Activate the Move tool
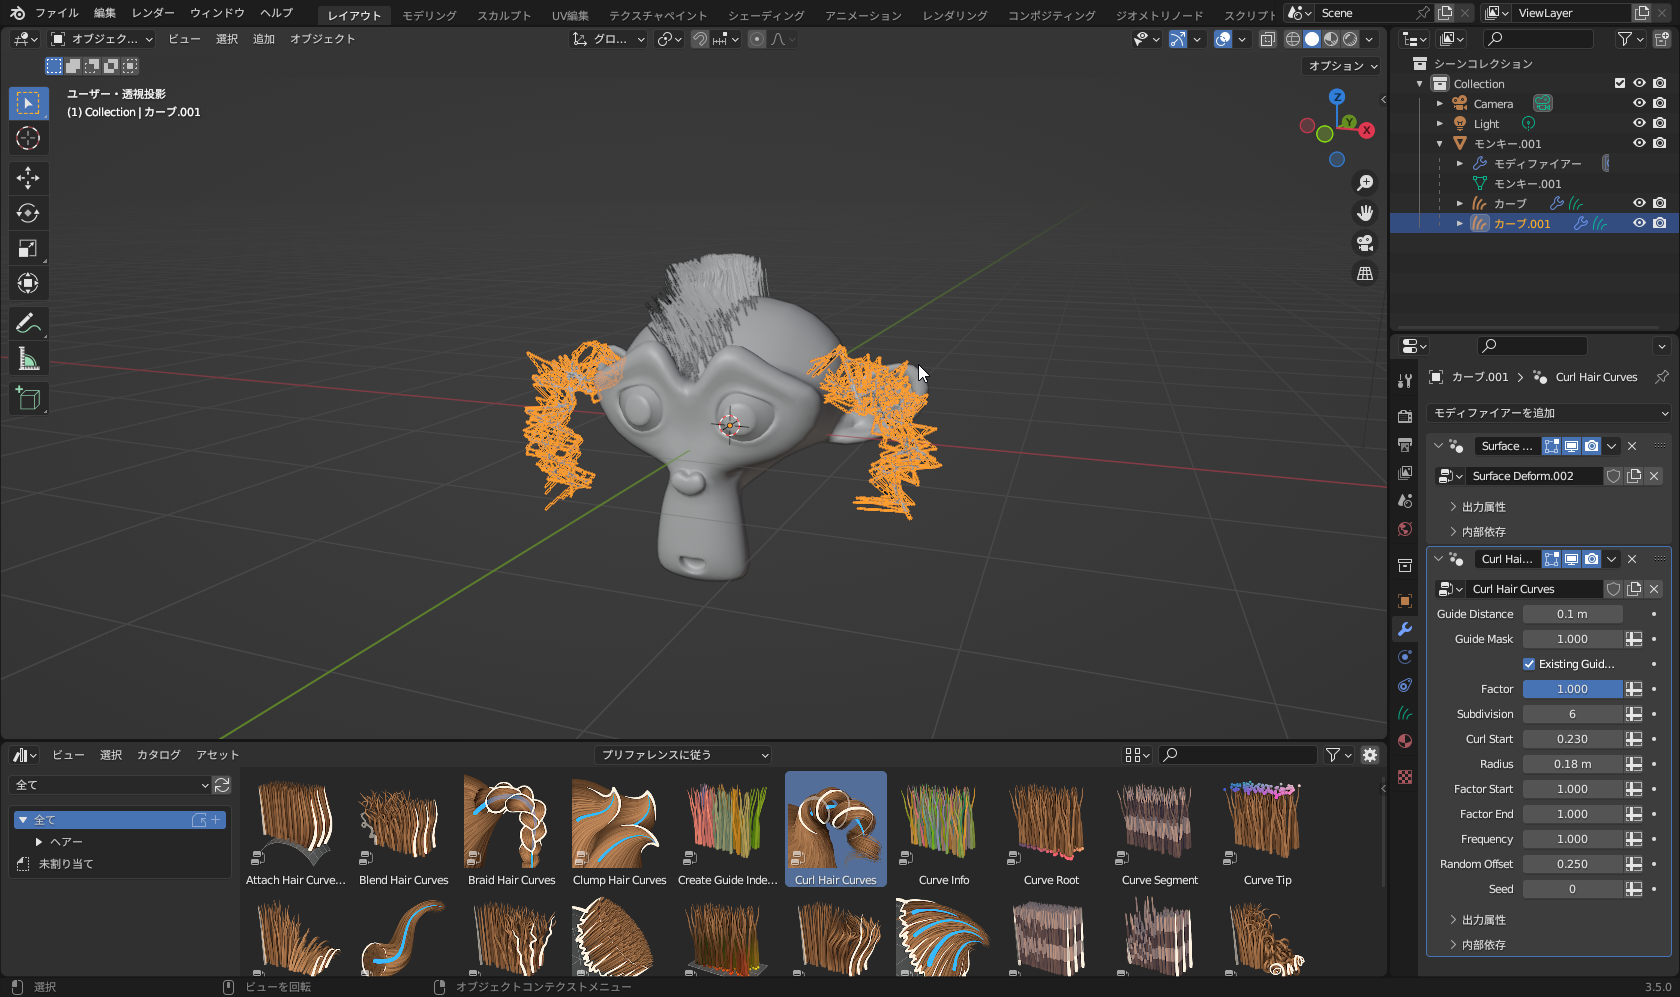The image size is (1680, 997). click(28, 178)
